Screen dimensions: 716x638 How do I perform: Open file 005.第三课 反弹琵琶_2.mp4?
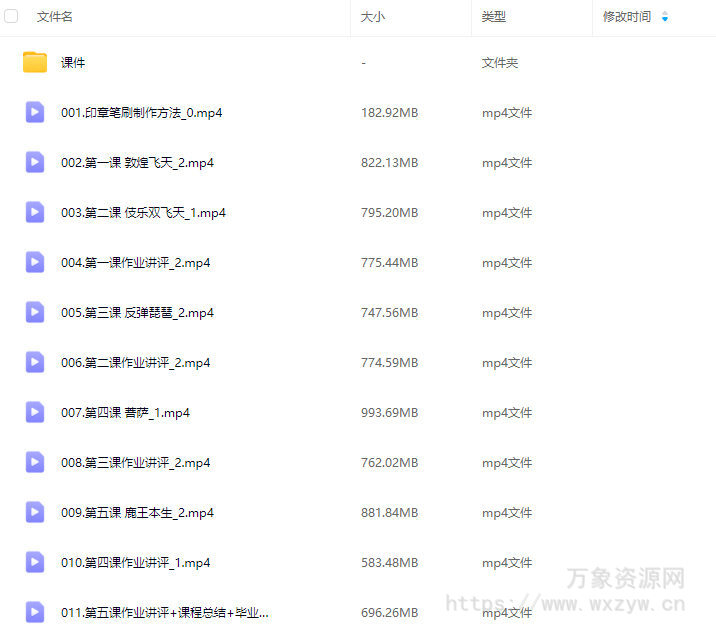click(137, 313)
